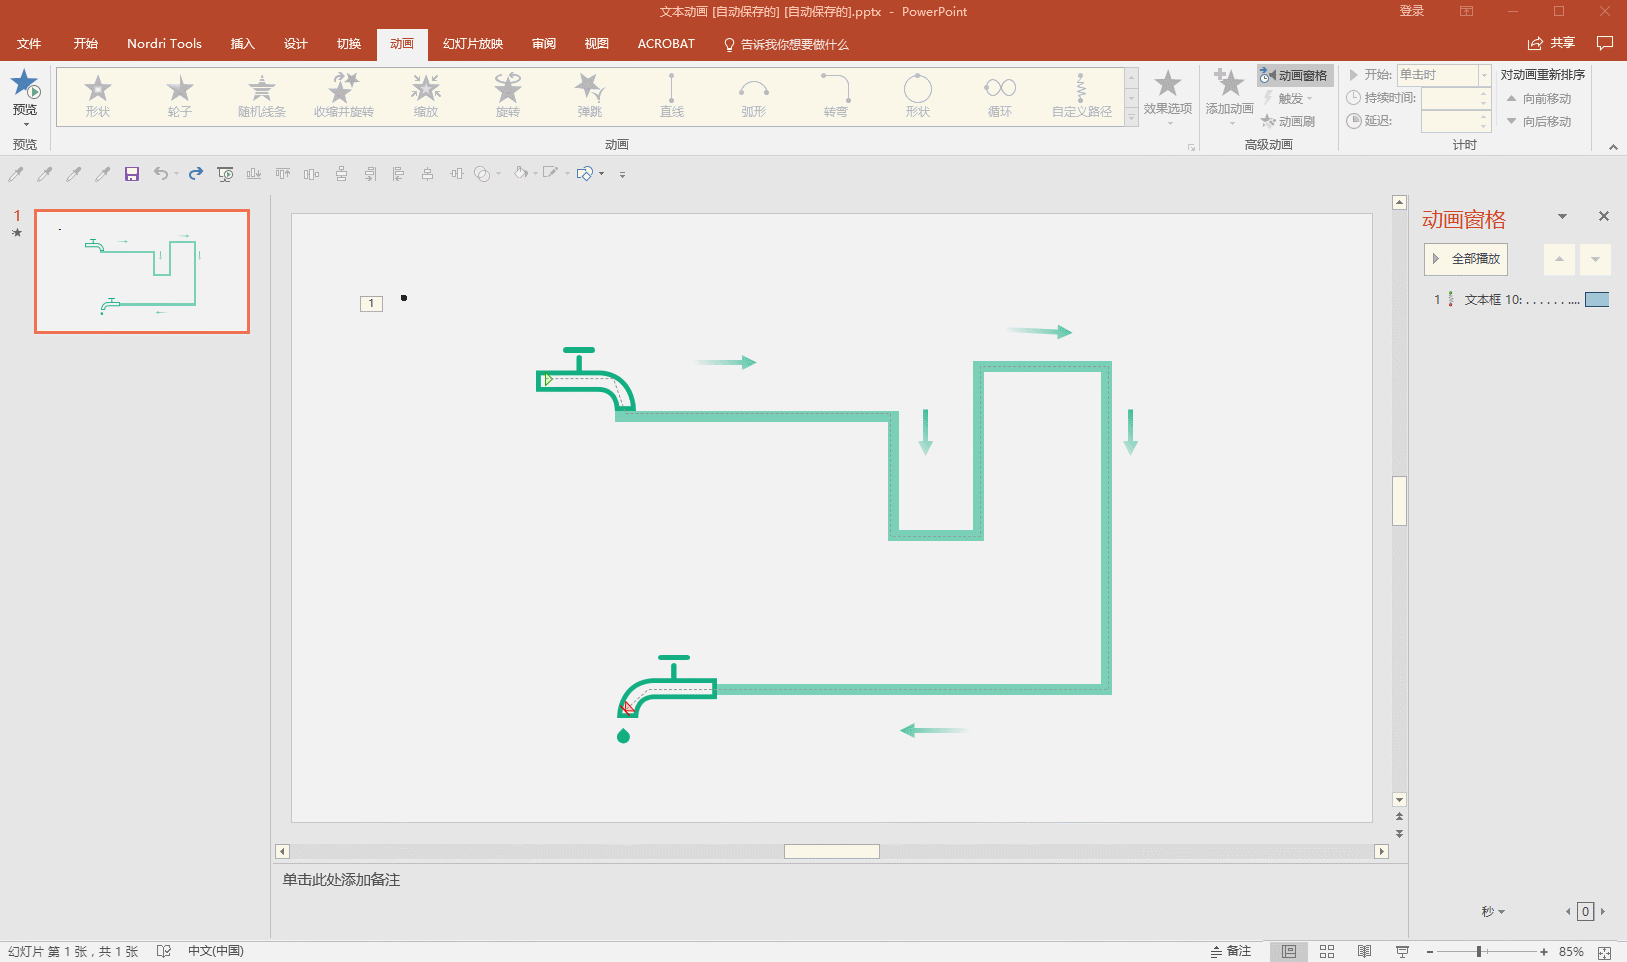Switch to the Insert (插入) tab
Image resolution: width=1627 pixels, height=962 pixels.
pos(243,44)
